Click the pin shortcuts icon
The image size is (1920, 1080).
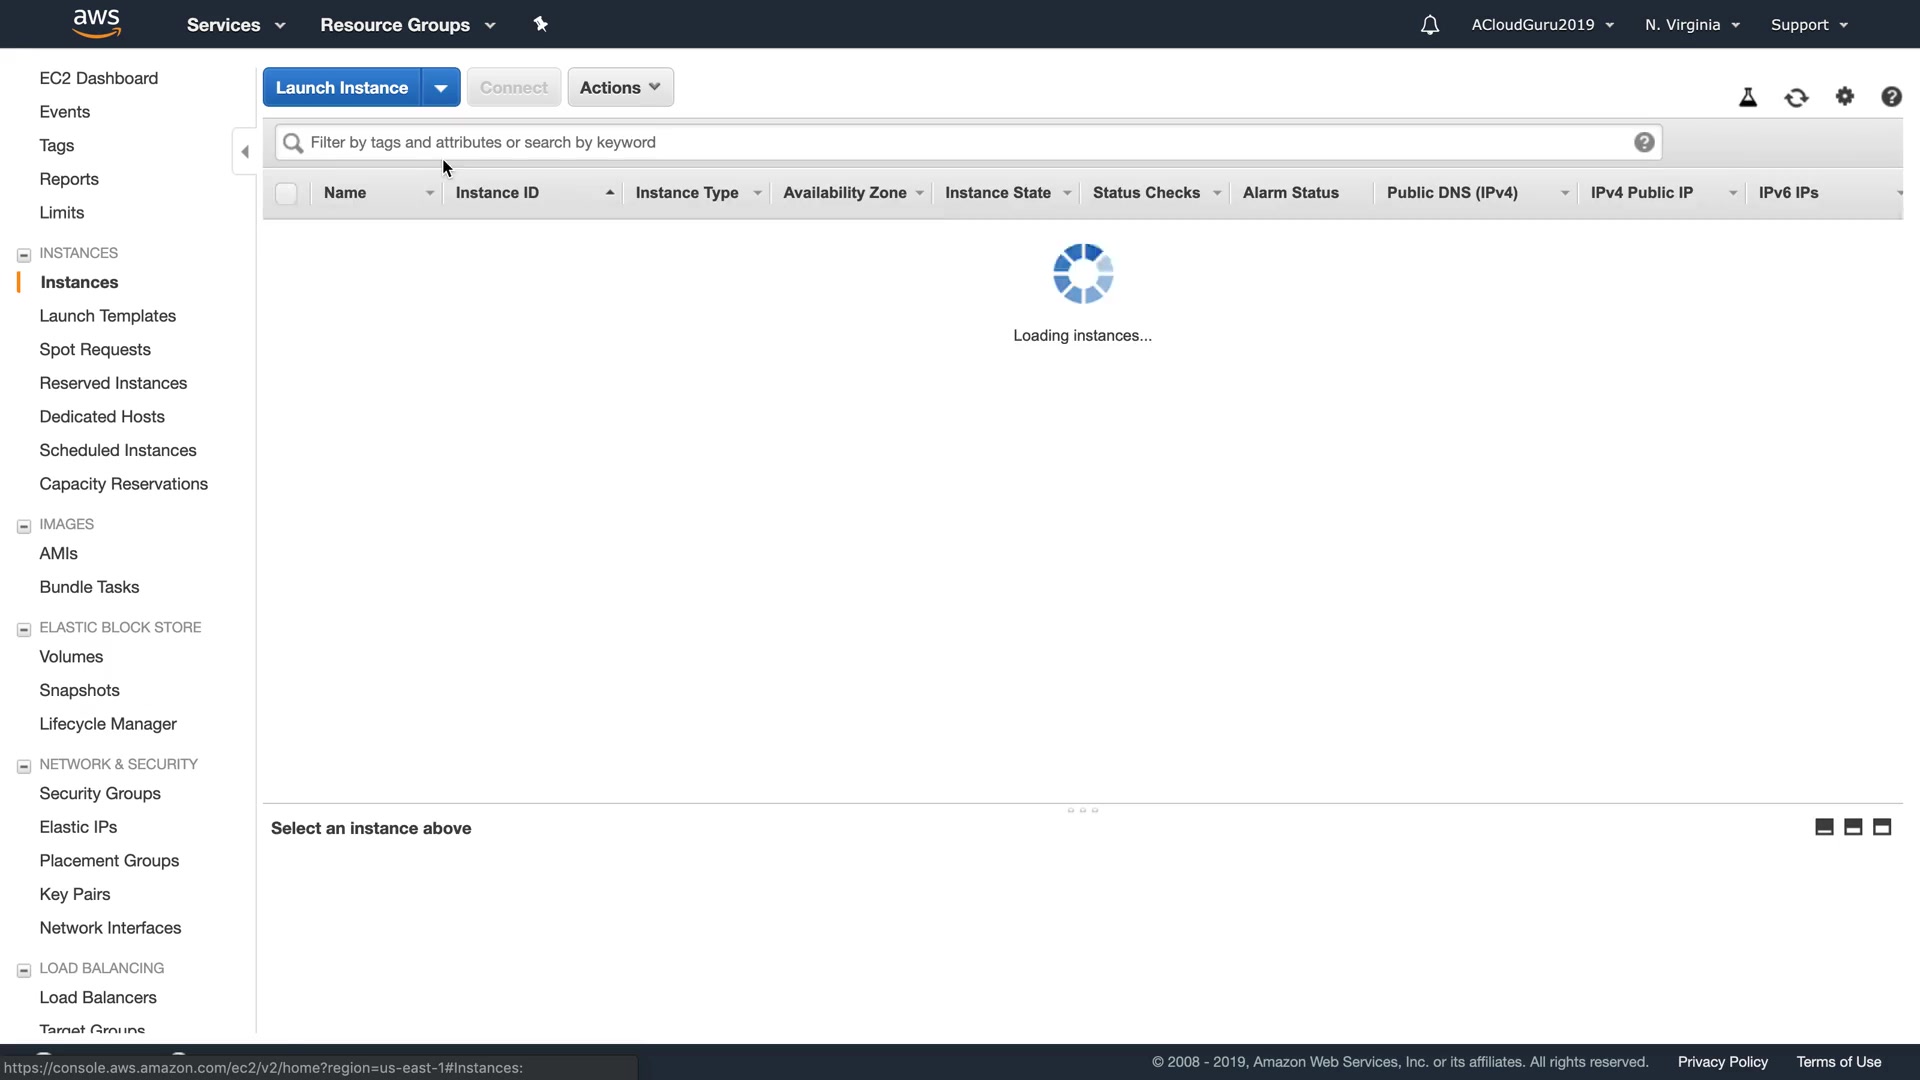pyautogui.click(x=541, y=24)
